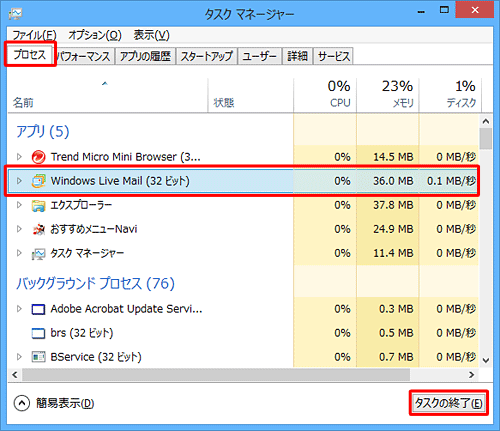This screenshot has width=500, height=431.
Task: Sort by the メモリ column header
Action: point(388,95)
